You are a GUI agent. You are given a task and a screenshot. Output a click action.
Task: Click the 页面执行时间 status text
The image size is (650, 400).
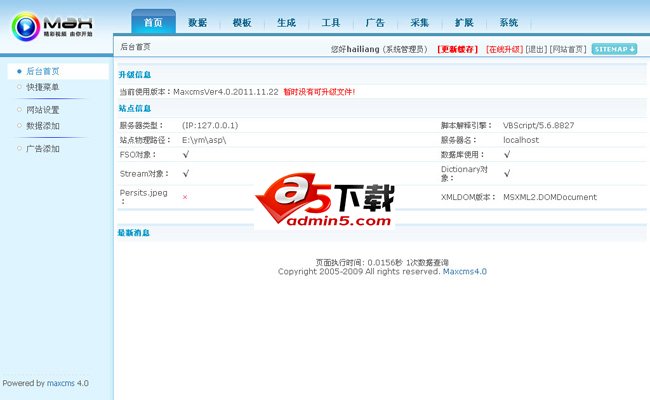[x=382, y=262]
